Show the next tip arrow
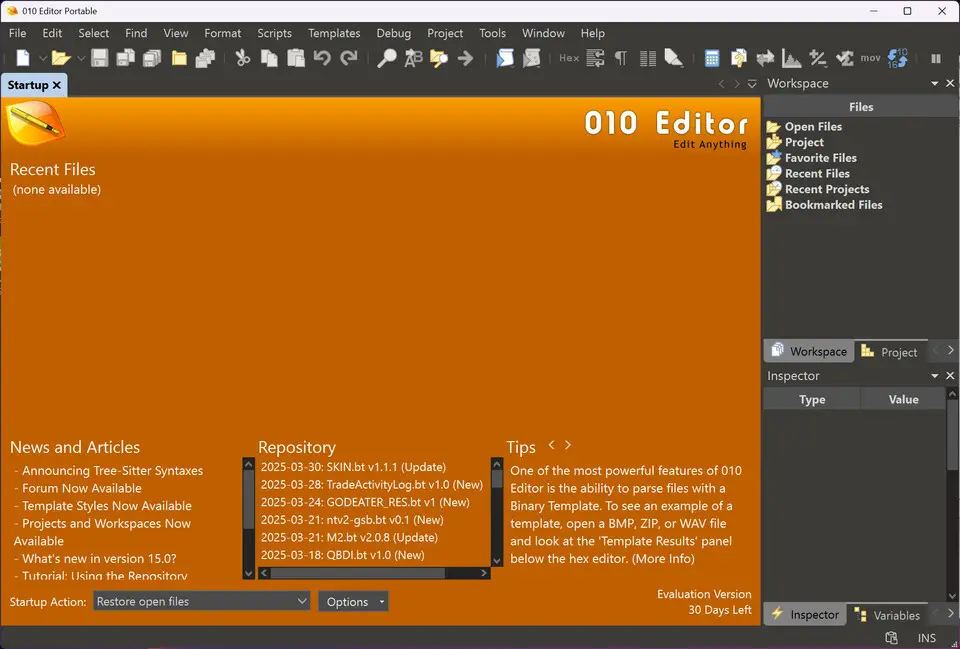 click(x=568, y=445)
